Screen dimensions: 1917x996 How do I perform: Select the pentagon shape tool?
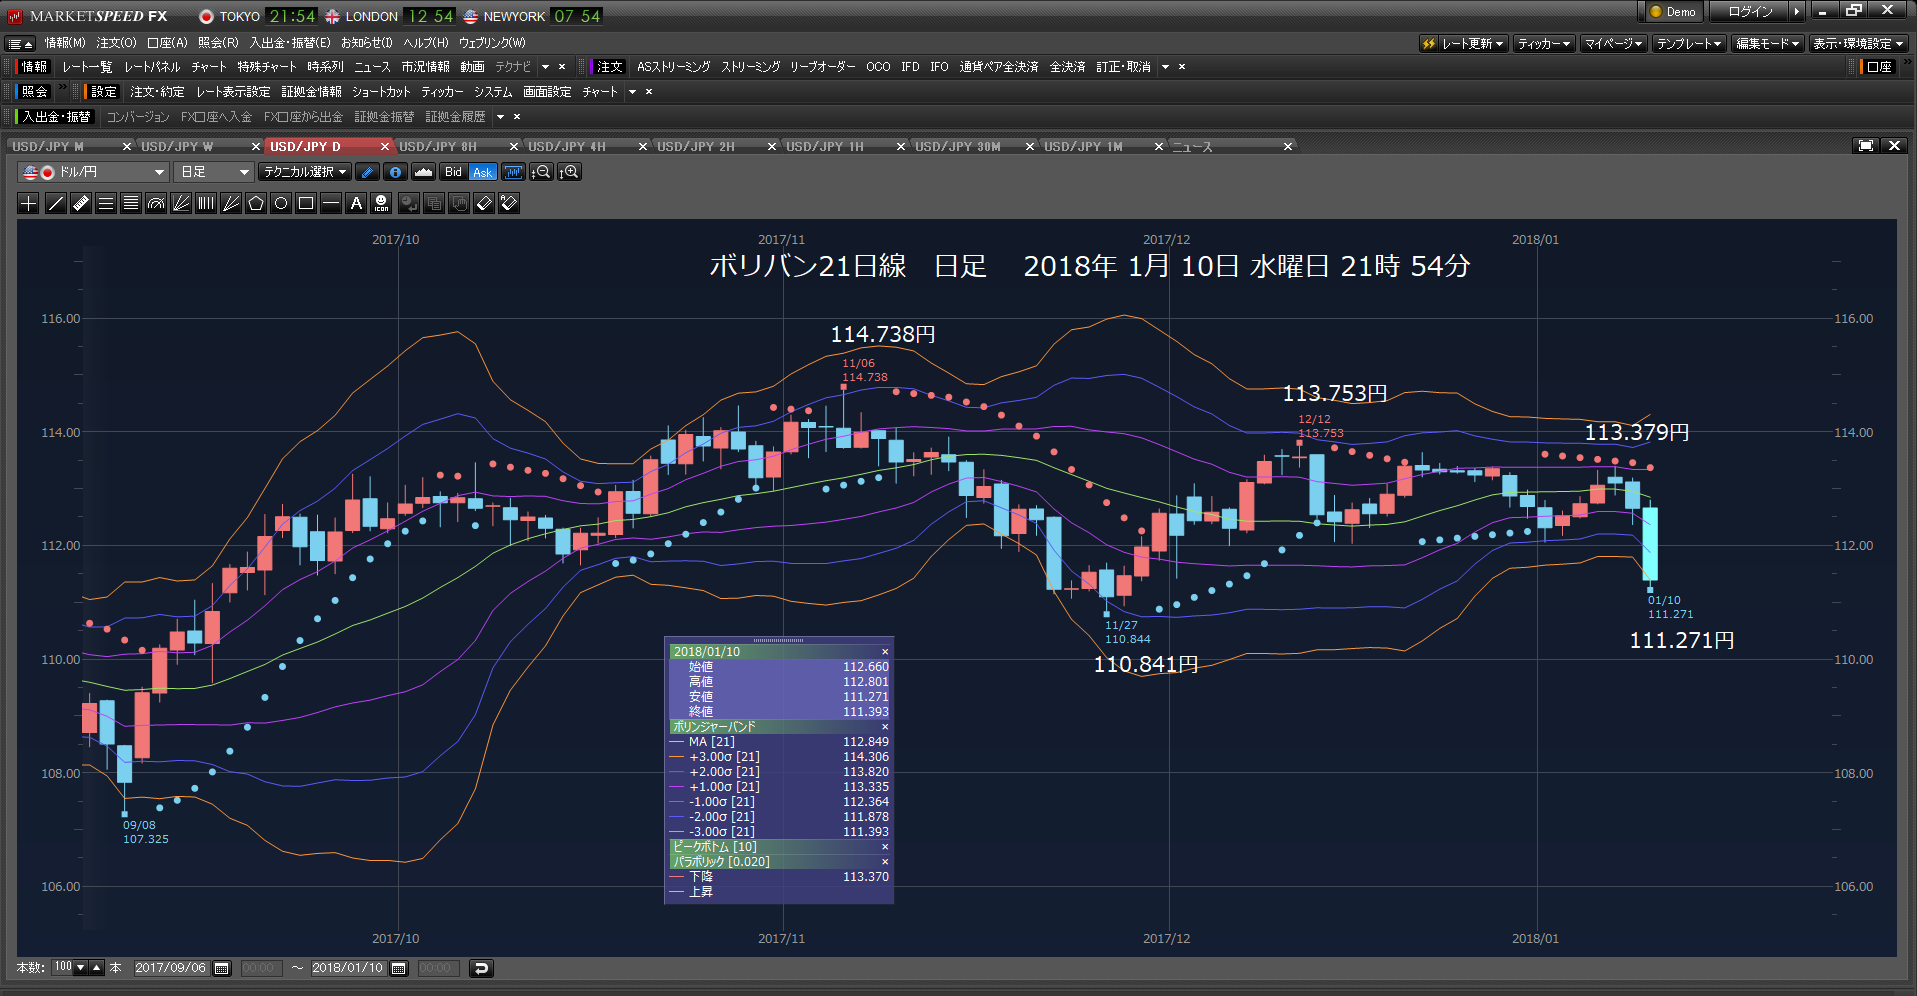point(256,203)
